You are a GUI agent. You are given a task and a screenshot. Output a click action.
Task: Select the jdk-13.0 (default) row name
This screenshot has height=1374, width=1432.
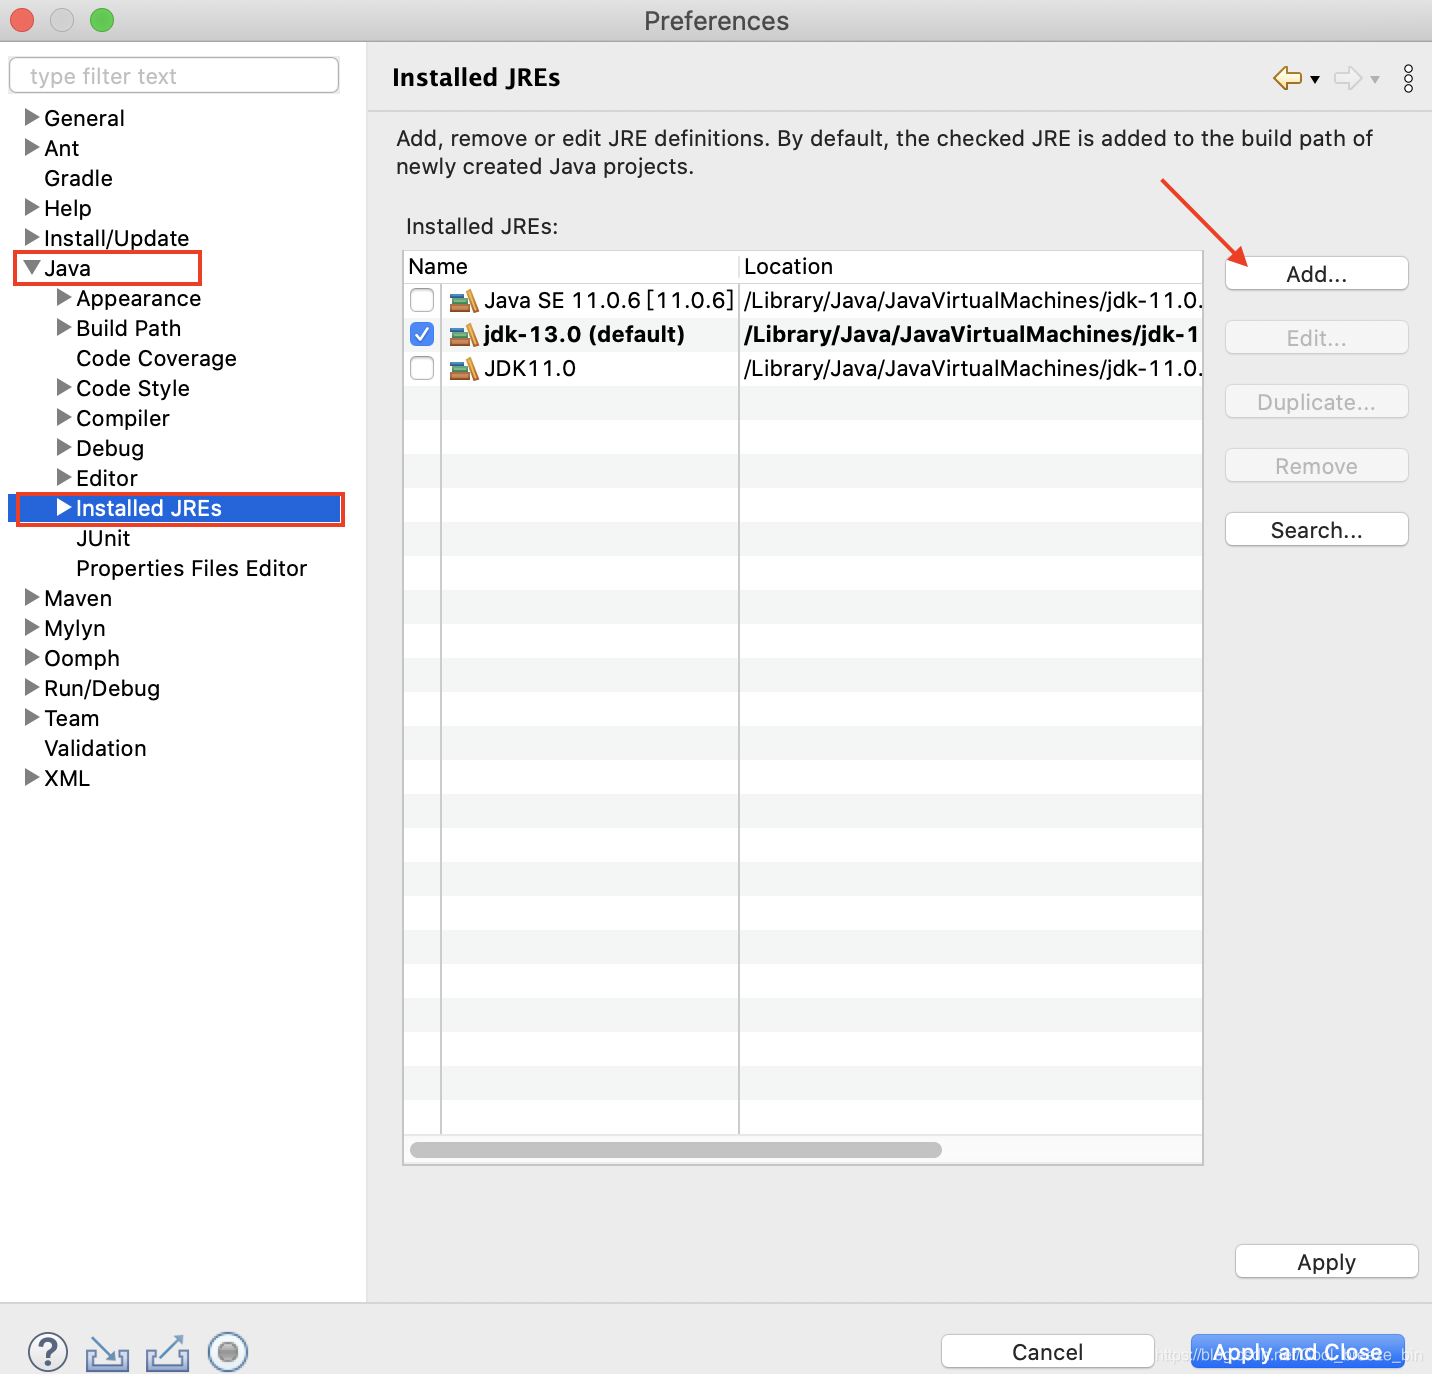584,334
